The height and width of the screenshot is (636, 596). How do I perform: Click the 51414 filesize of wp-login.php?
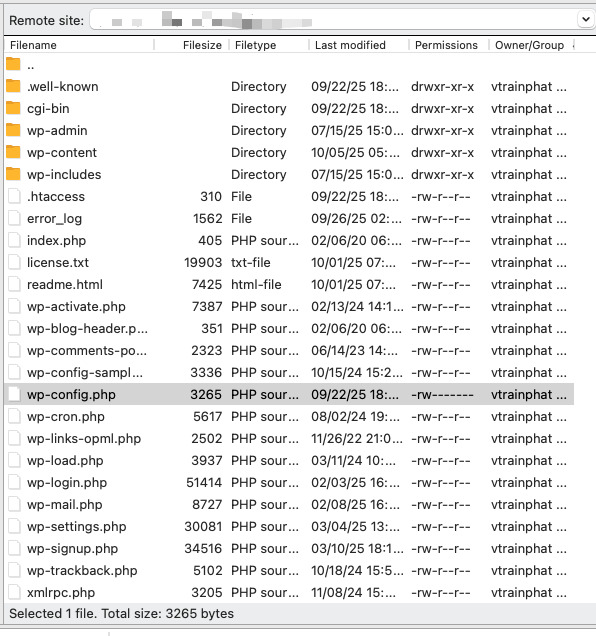tap(204, 483)
